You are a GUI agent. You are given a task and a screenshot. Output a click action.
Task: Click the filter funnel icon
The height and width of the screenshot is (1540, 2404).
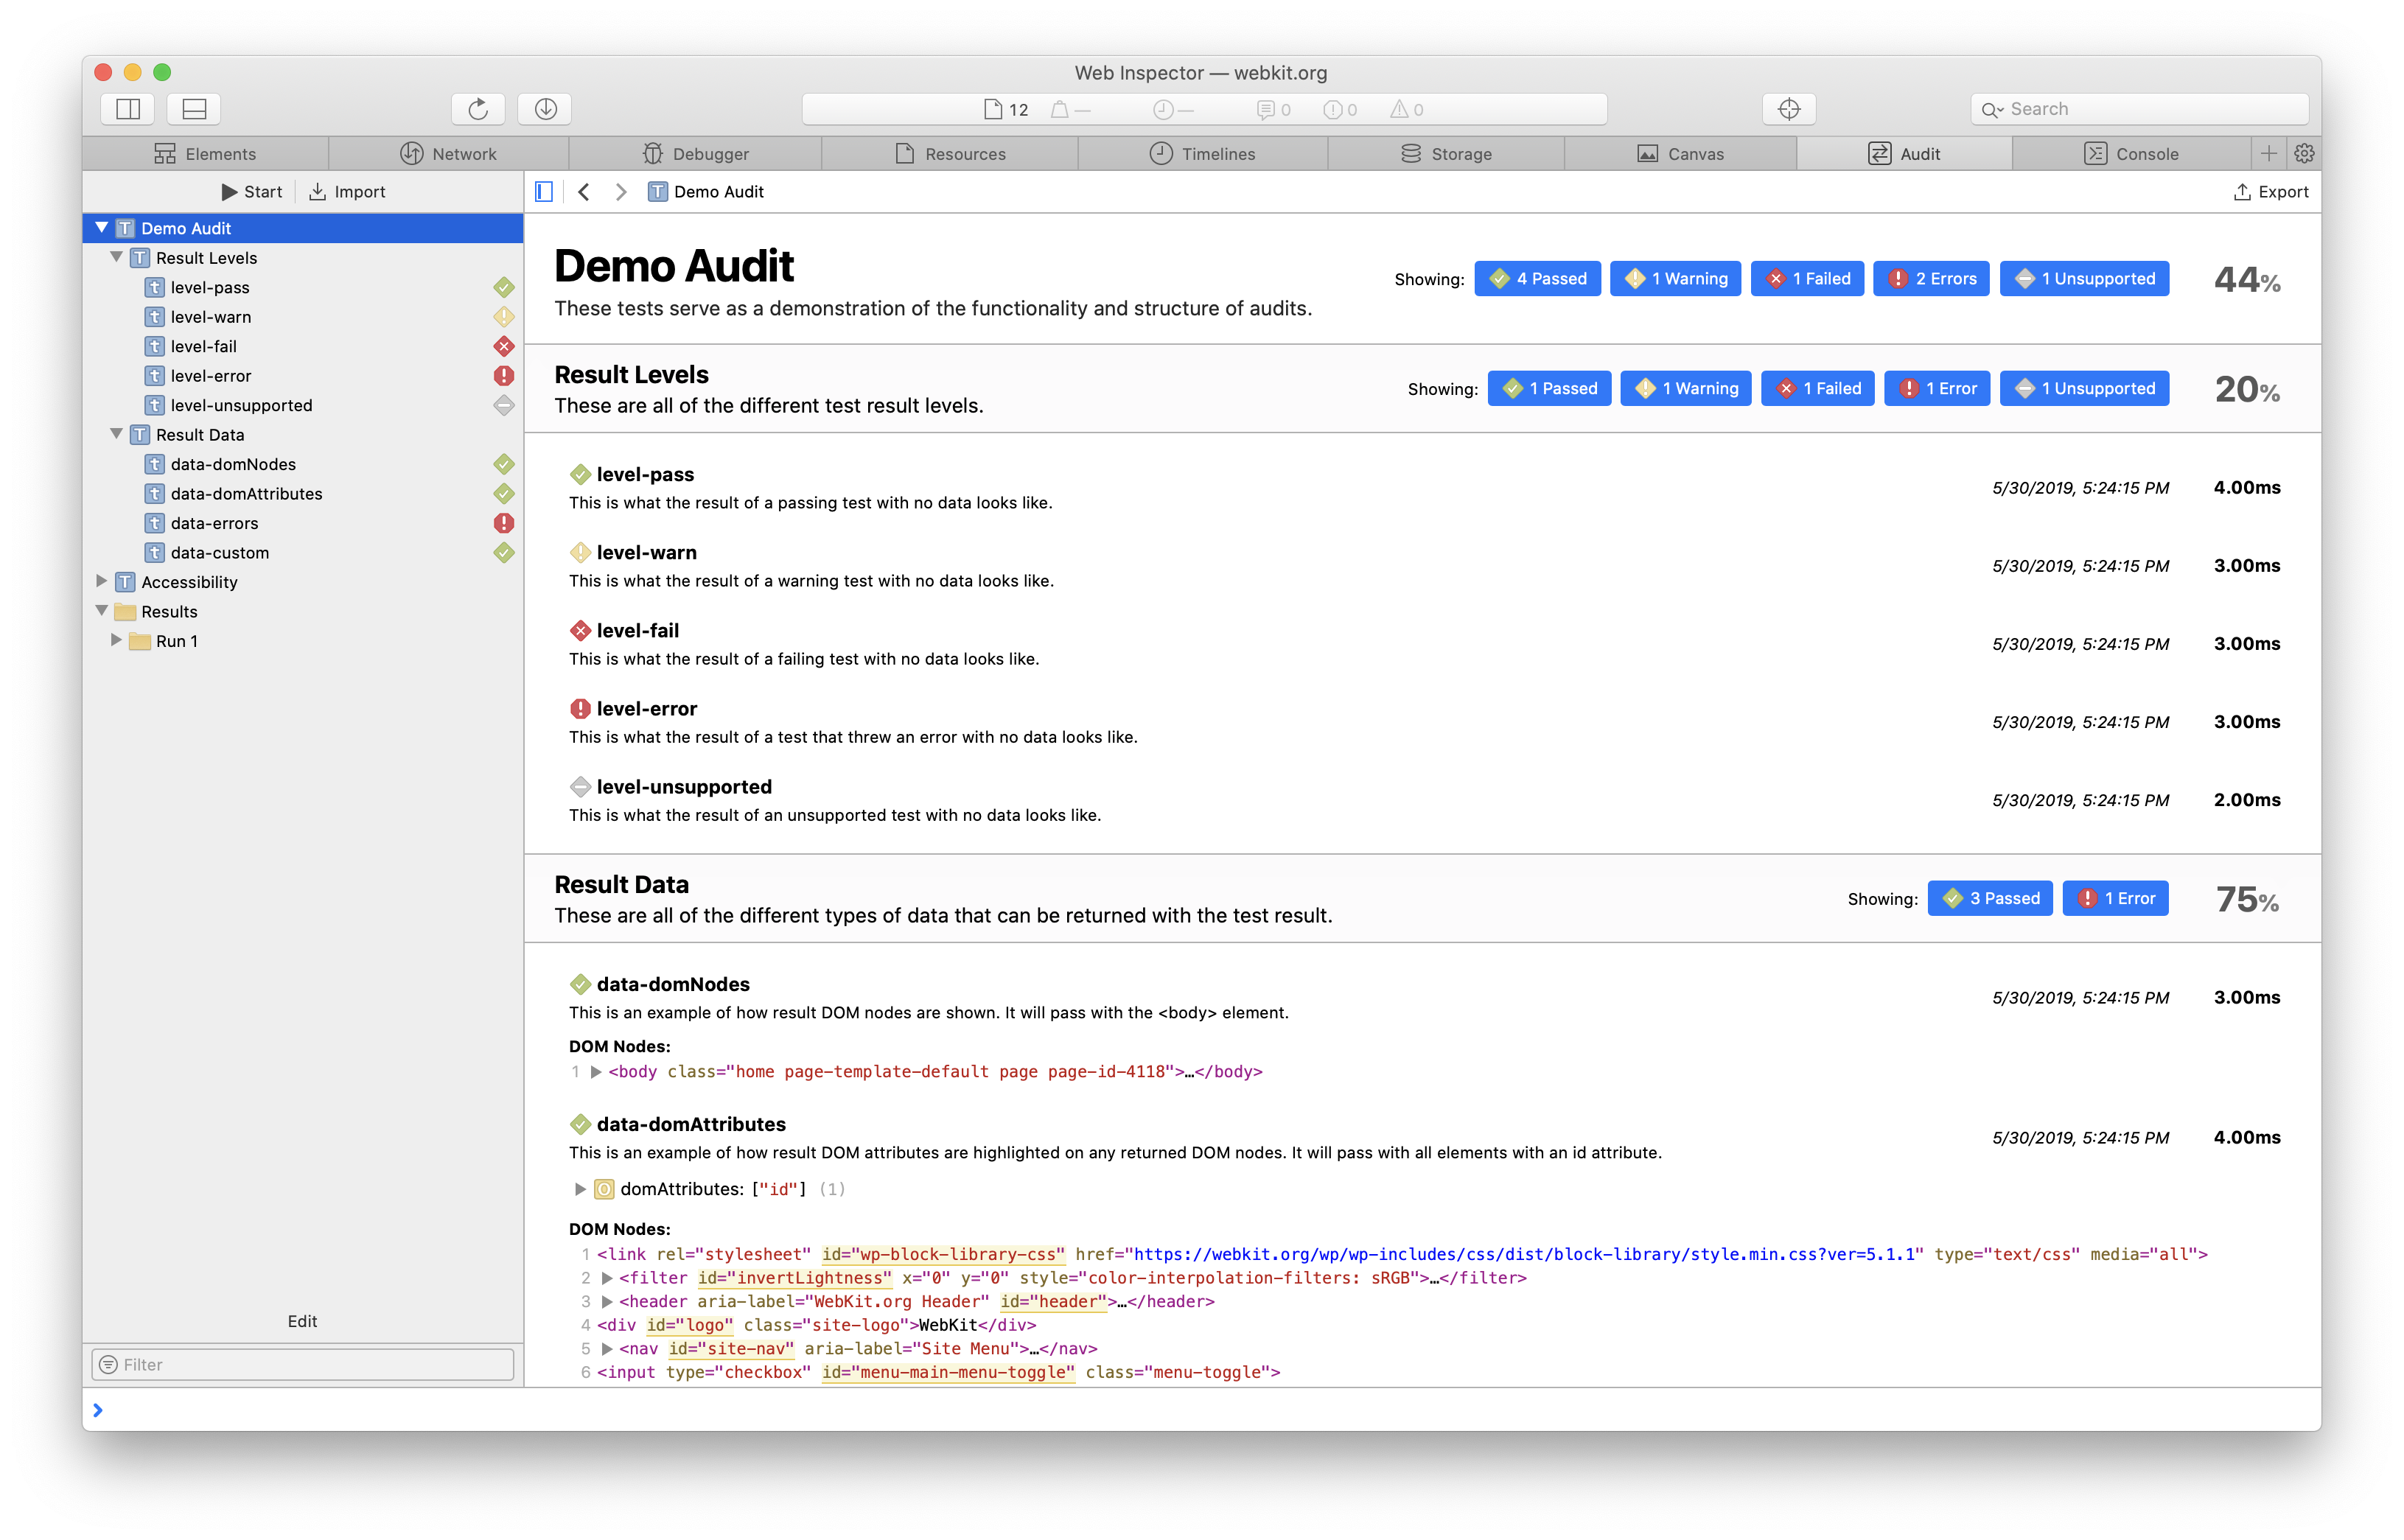pyautogui.click(x=109, y=1364)
